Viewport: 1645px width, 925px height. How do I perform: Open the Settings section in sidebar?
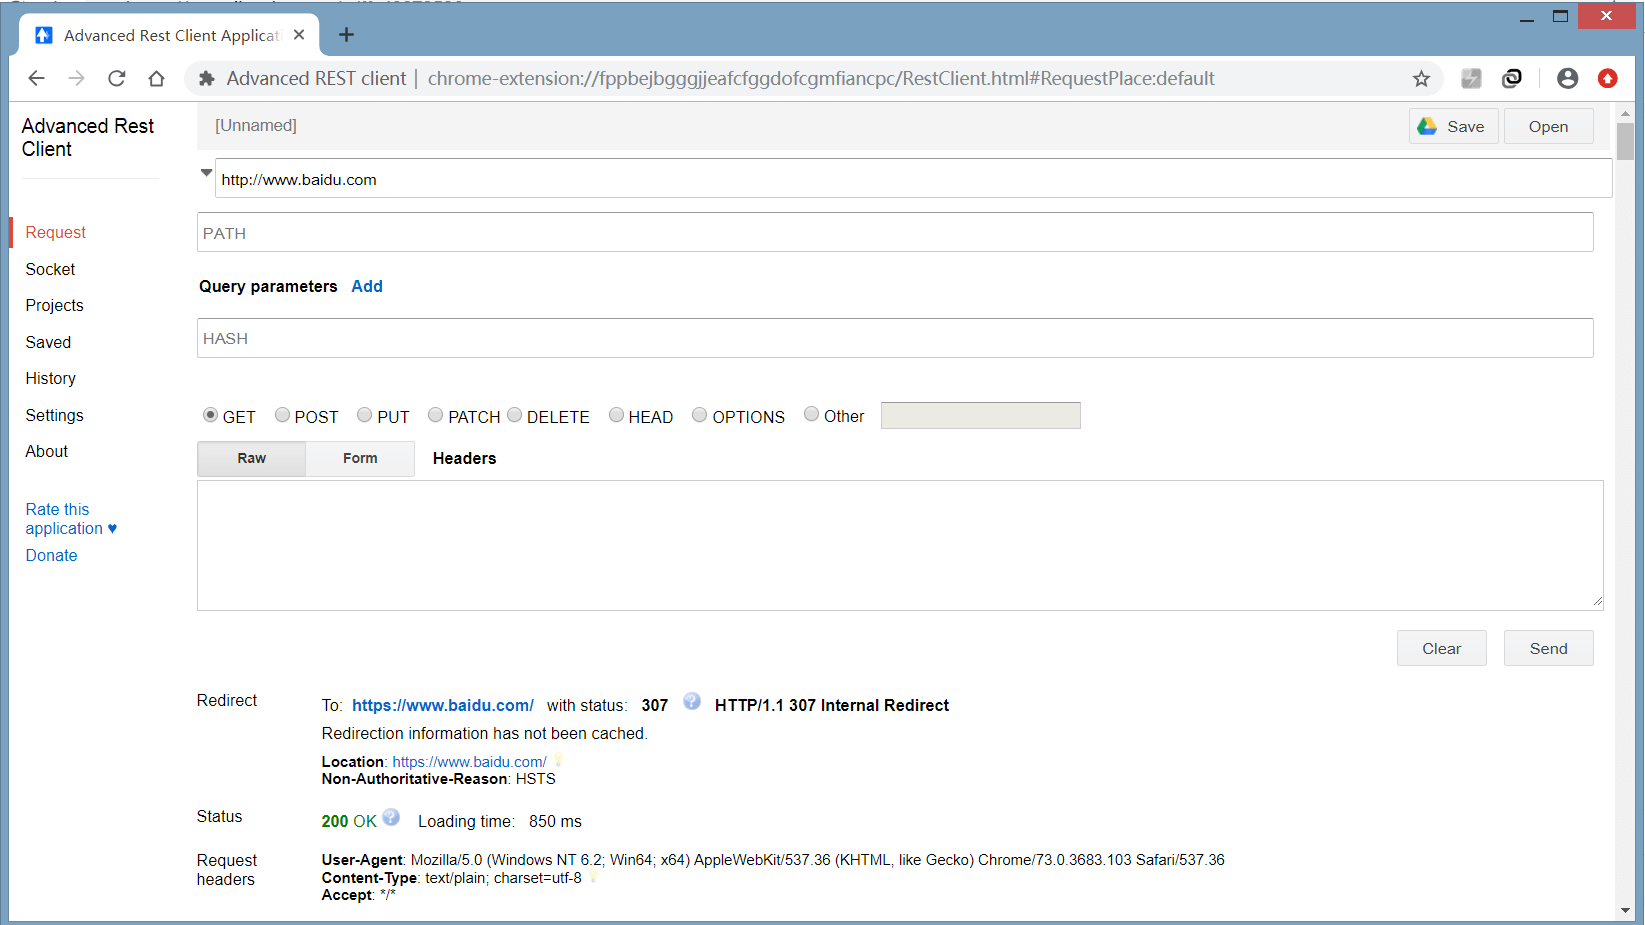[55, 415]
